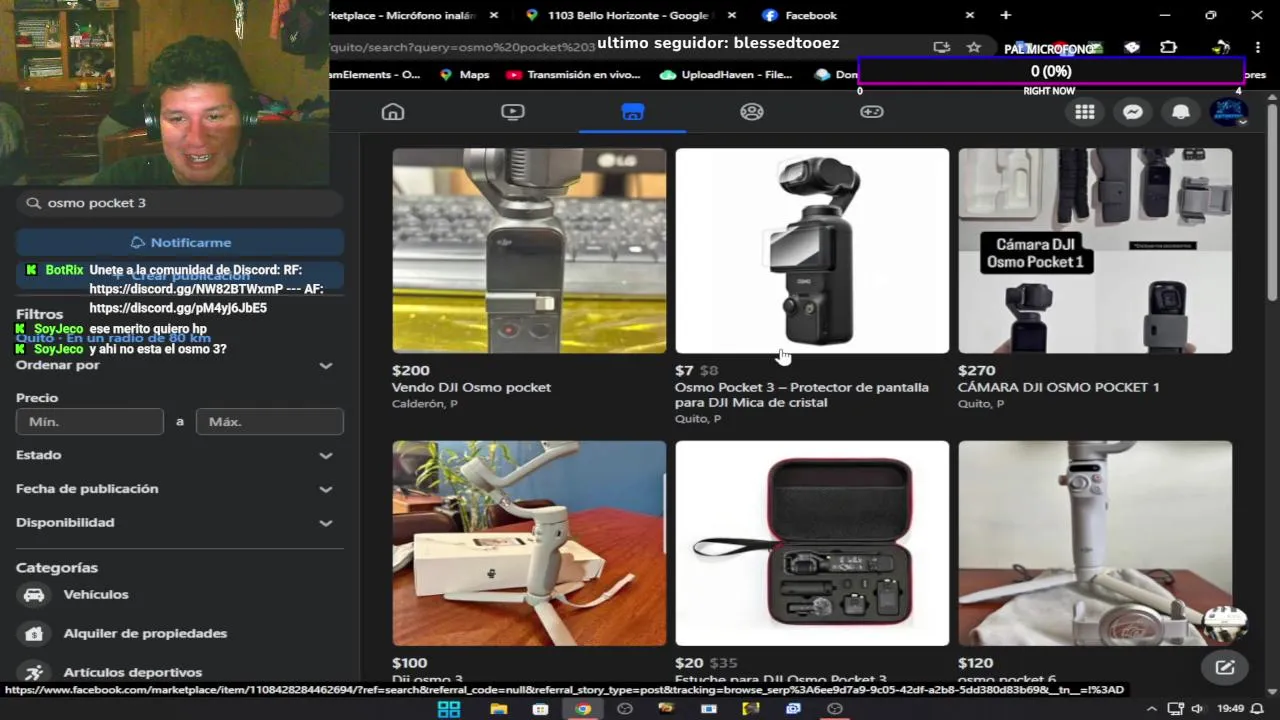
Task: Open Messenger chat icon
Action: pos(1133,112)
